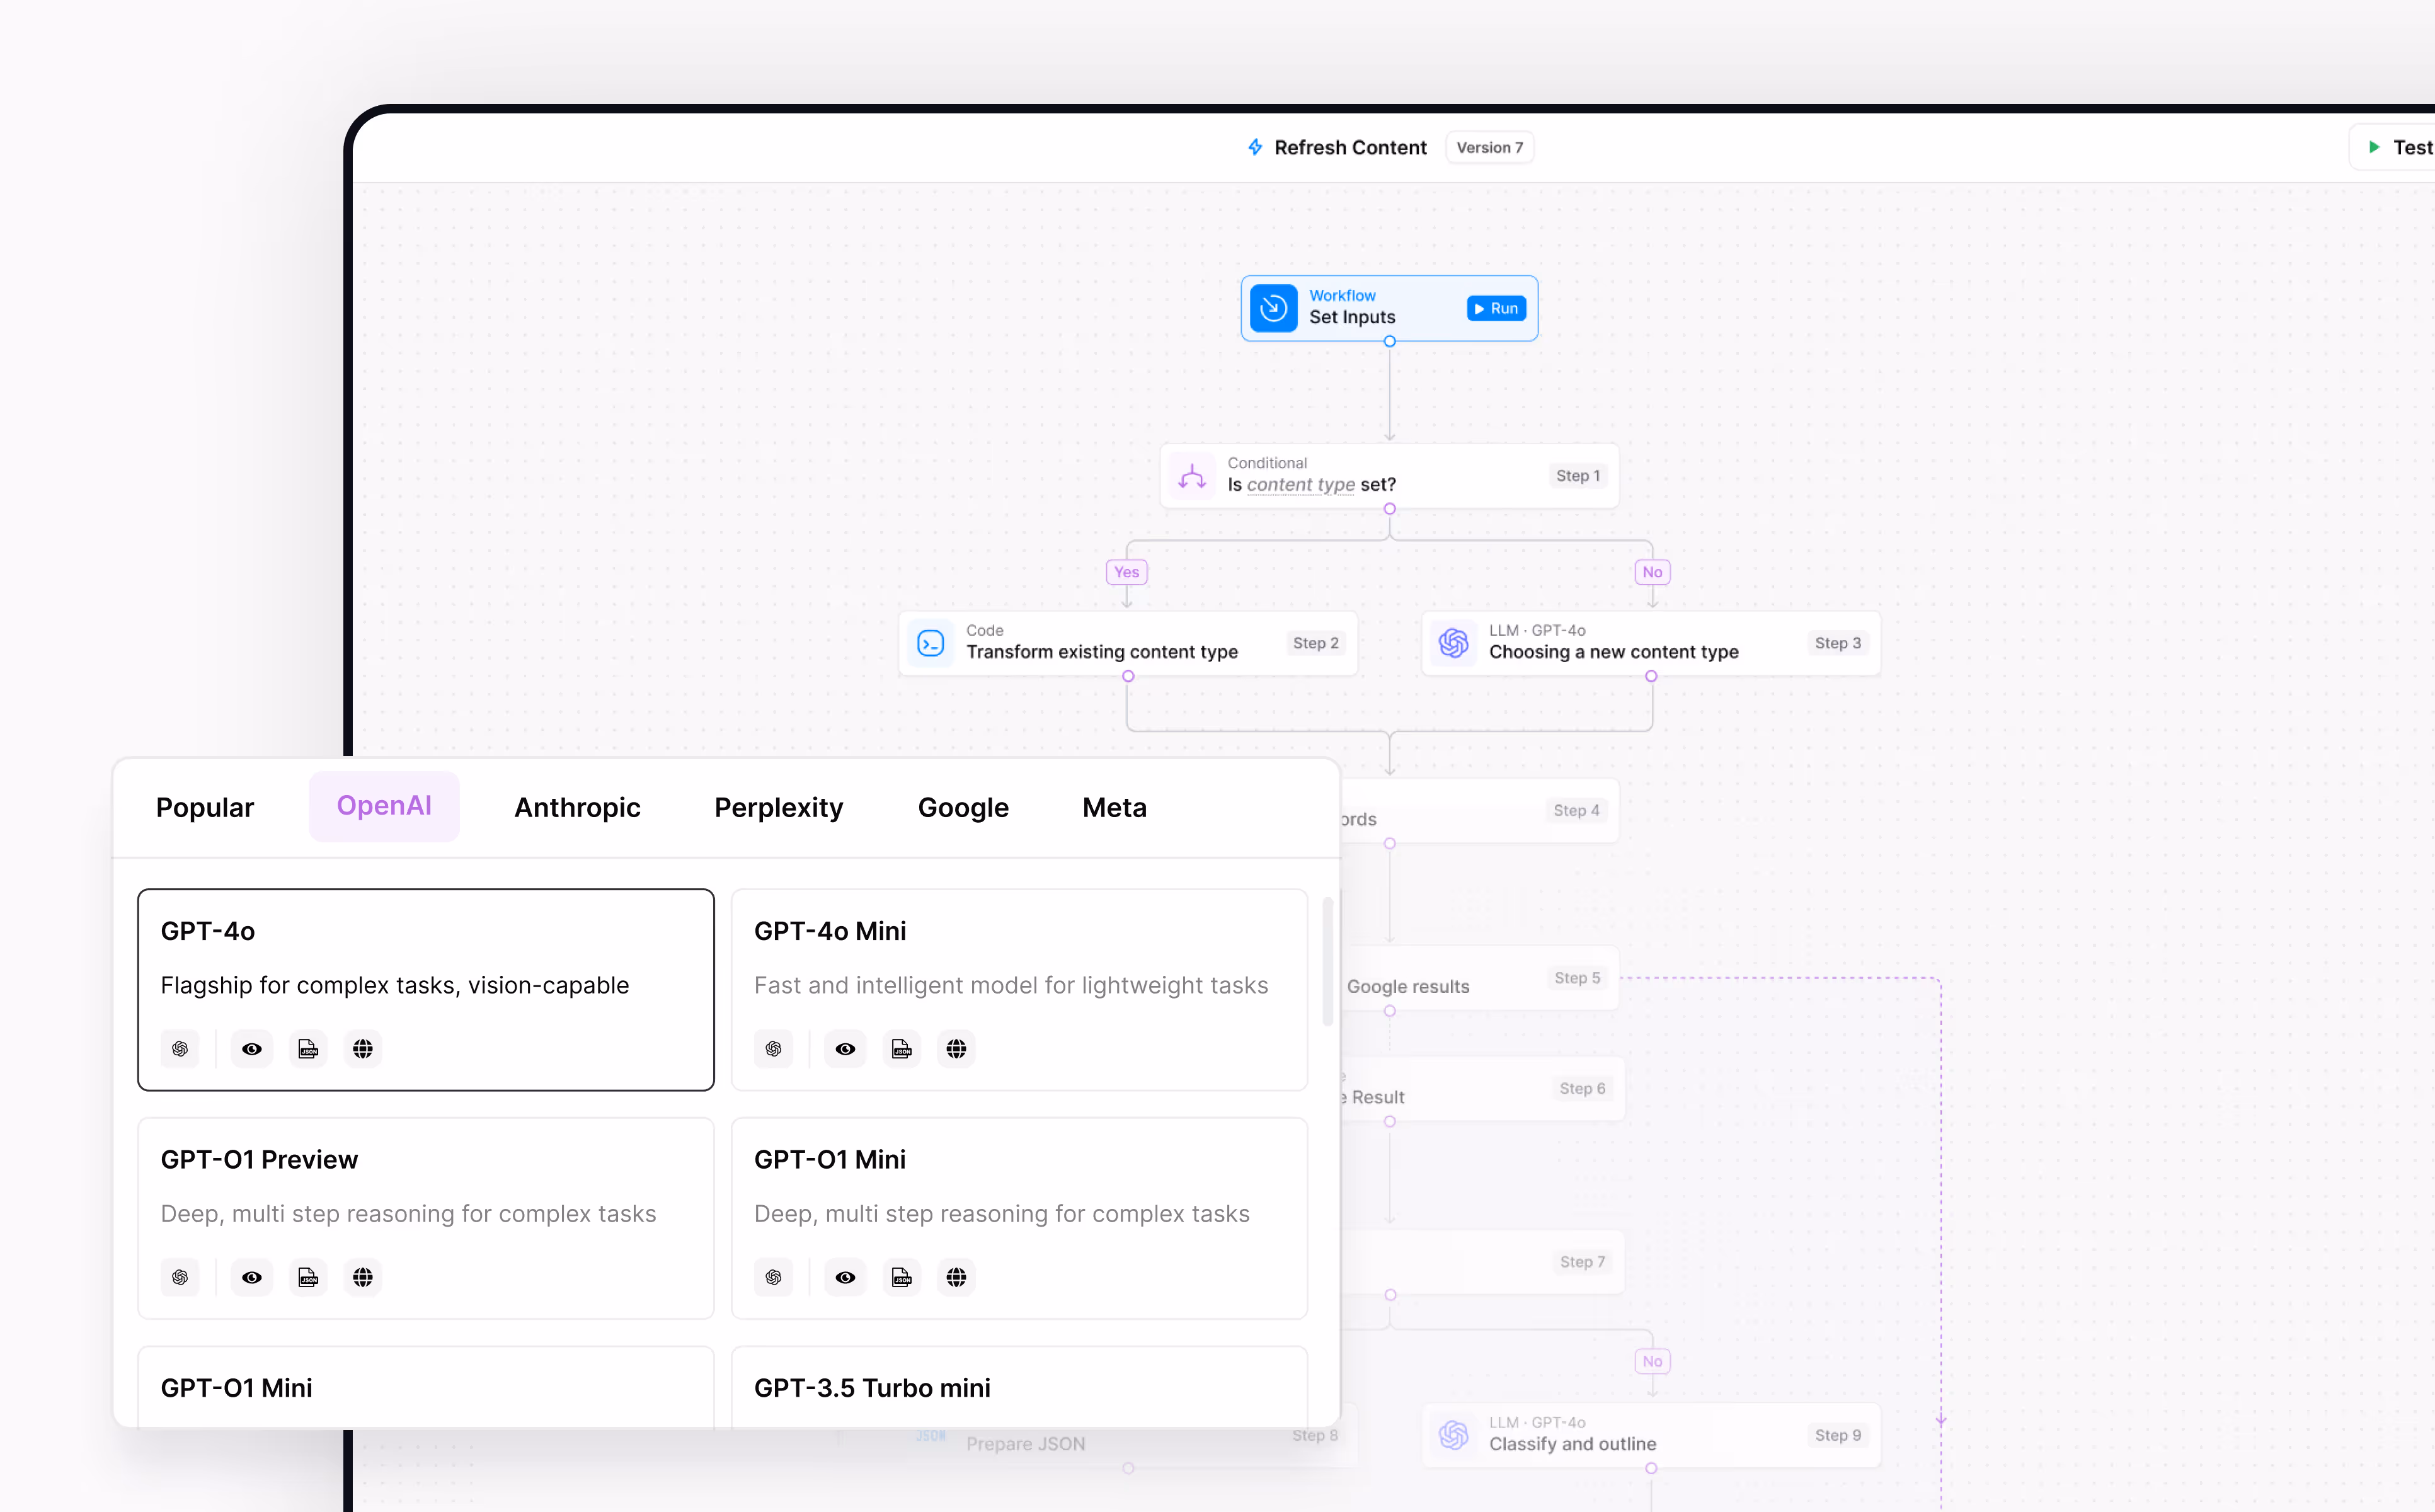
Task: Choose the GPT-O1 Preview model card
Action: pos(426,1218)
